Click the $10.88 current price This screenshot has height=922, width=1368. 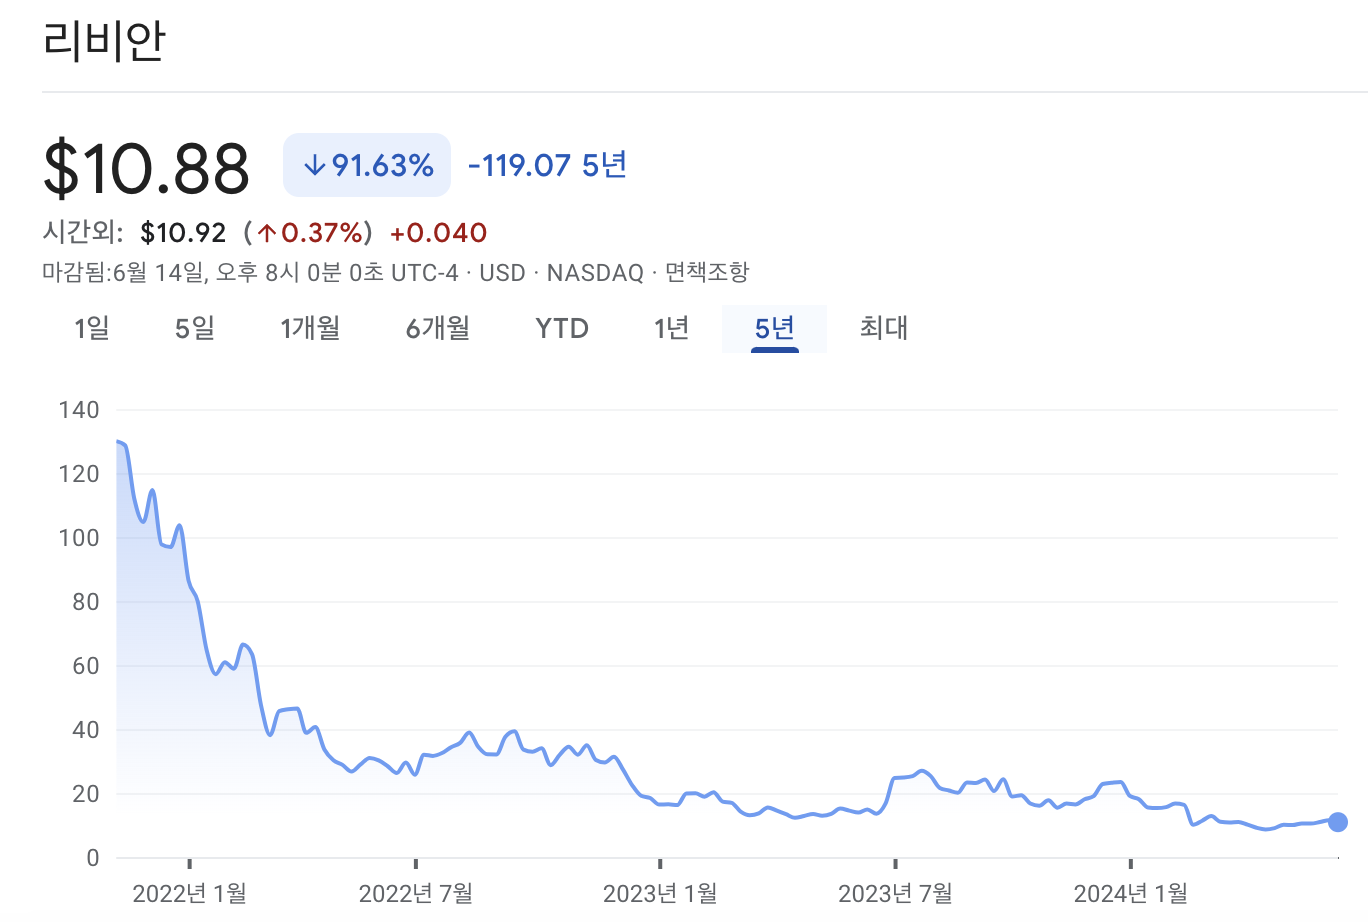146,167
